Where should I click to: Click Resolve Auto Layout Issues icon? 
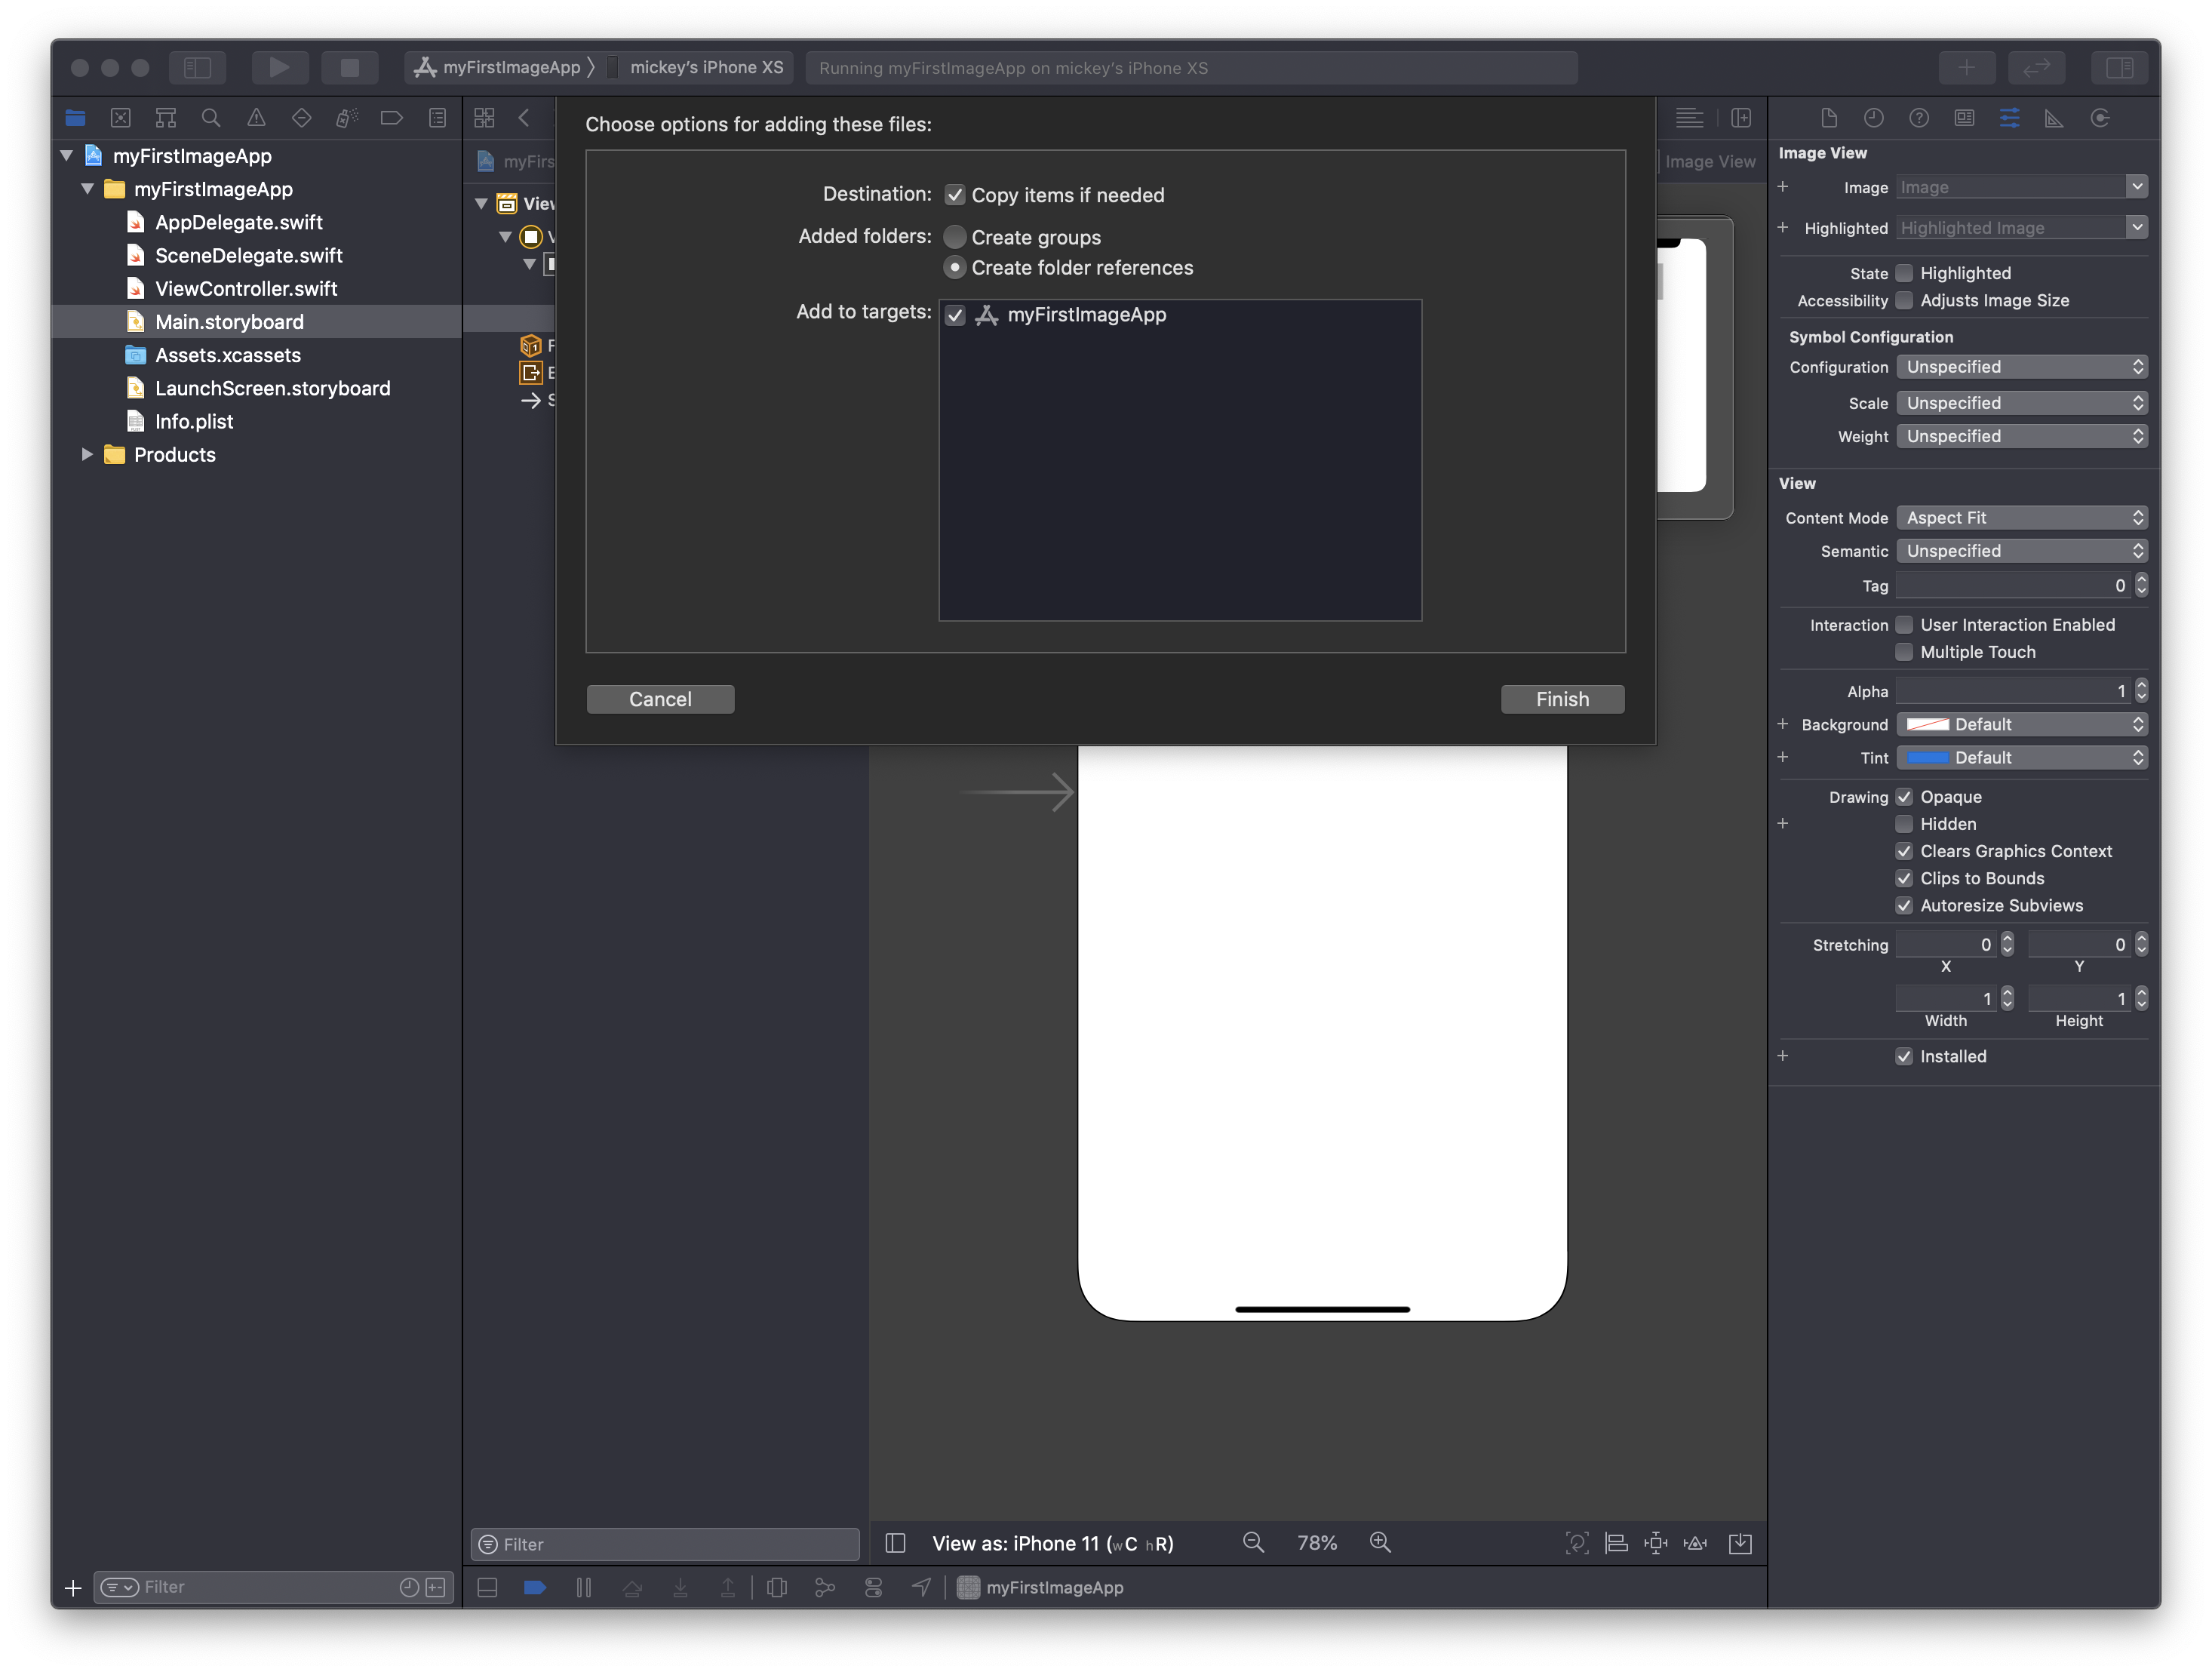coord(1696,1543)
